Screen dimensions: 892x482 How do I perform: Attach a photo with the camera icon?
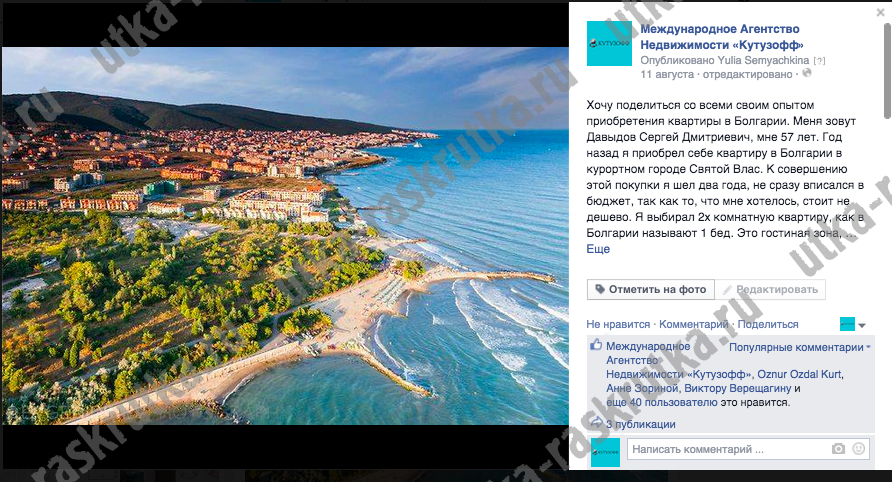pyautogui.click(x=838, y=449)
